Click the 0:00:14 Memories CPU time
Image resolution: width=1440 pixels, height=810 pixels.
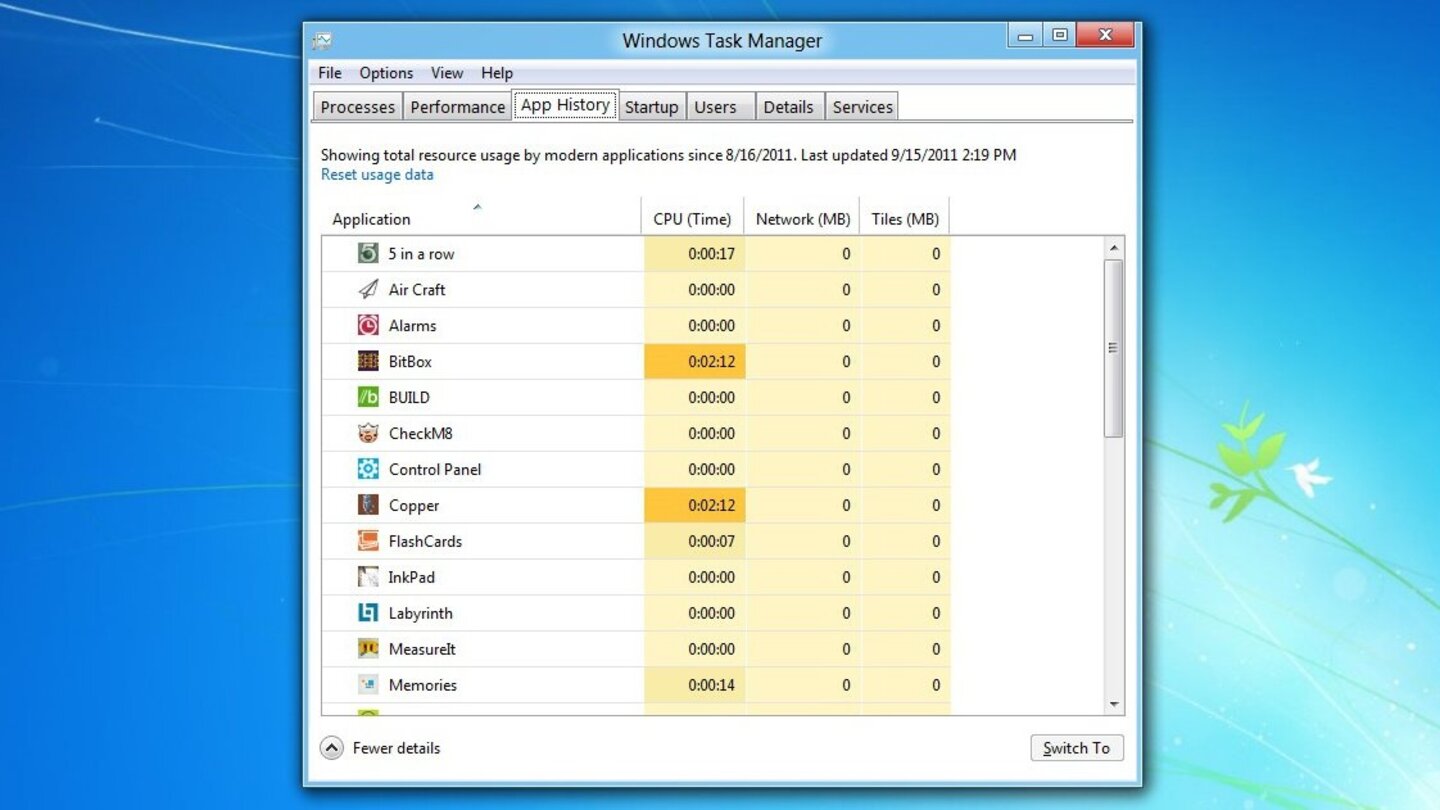tap(711, 686)
